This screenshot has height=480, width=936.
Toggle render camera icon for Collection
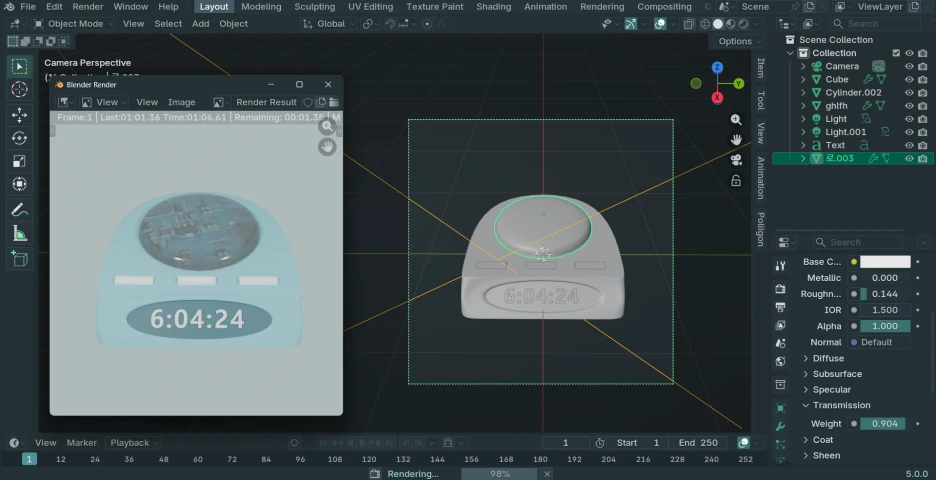(923, 53)
